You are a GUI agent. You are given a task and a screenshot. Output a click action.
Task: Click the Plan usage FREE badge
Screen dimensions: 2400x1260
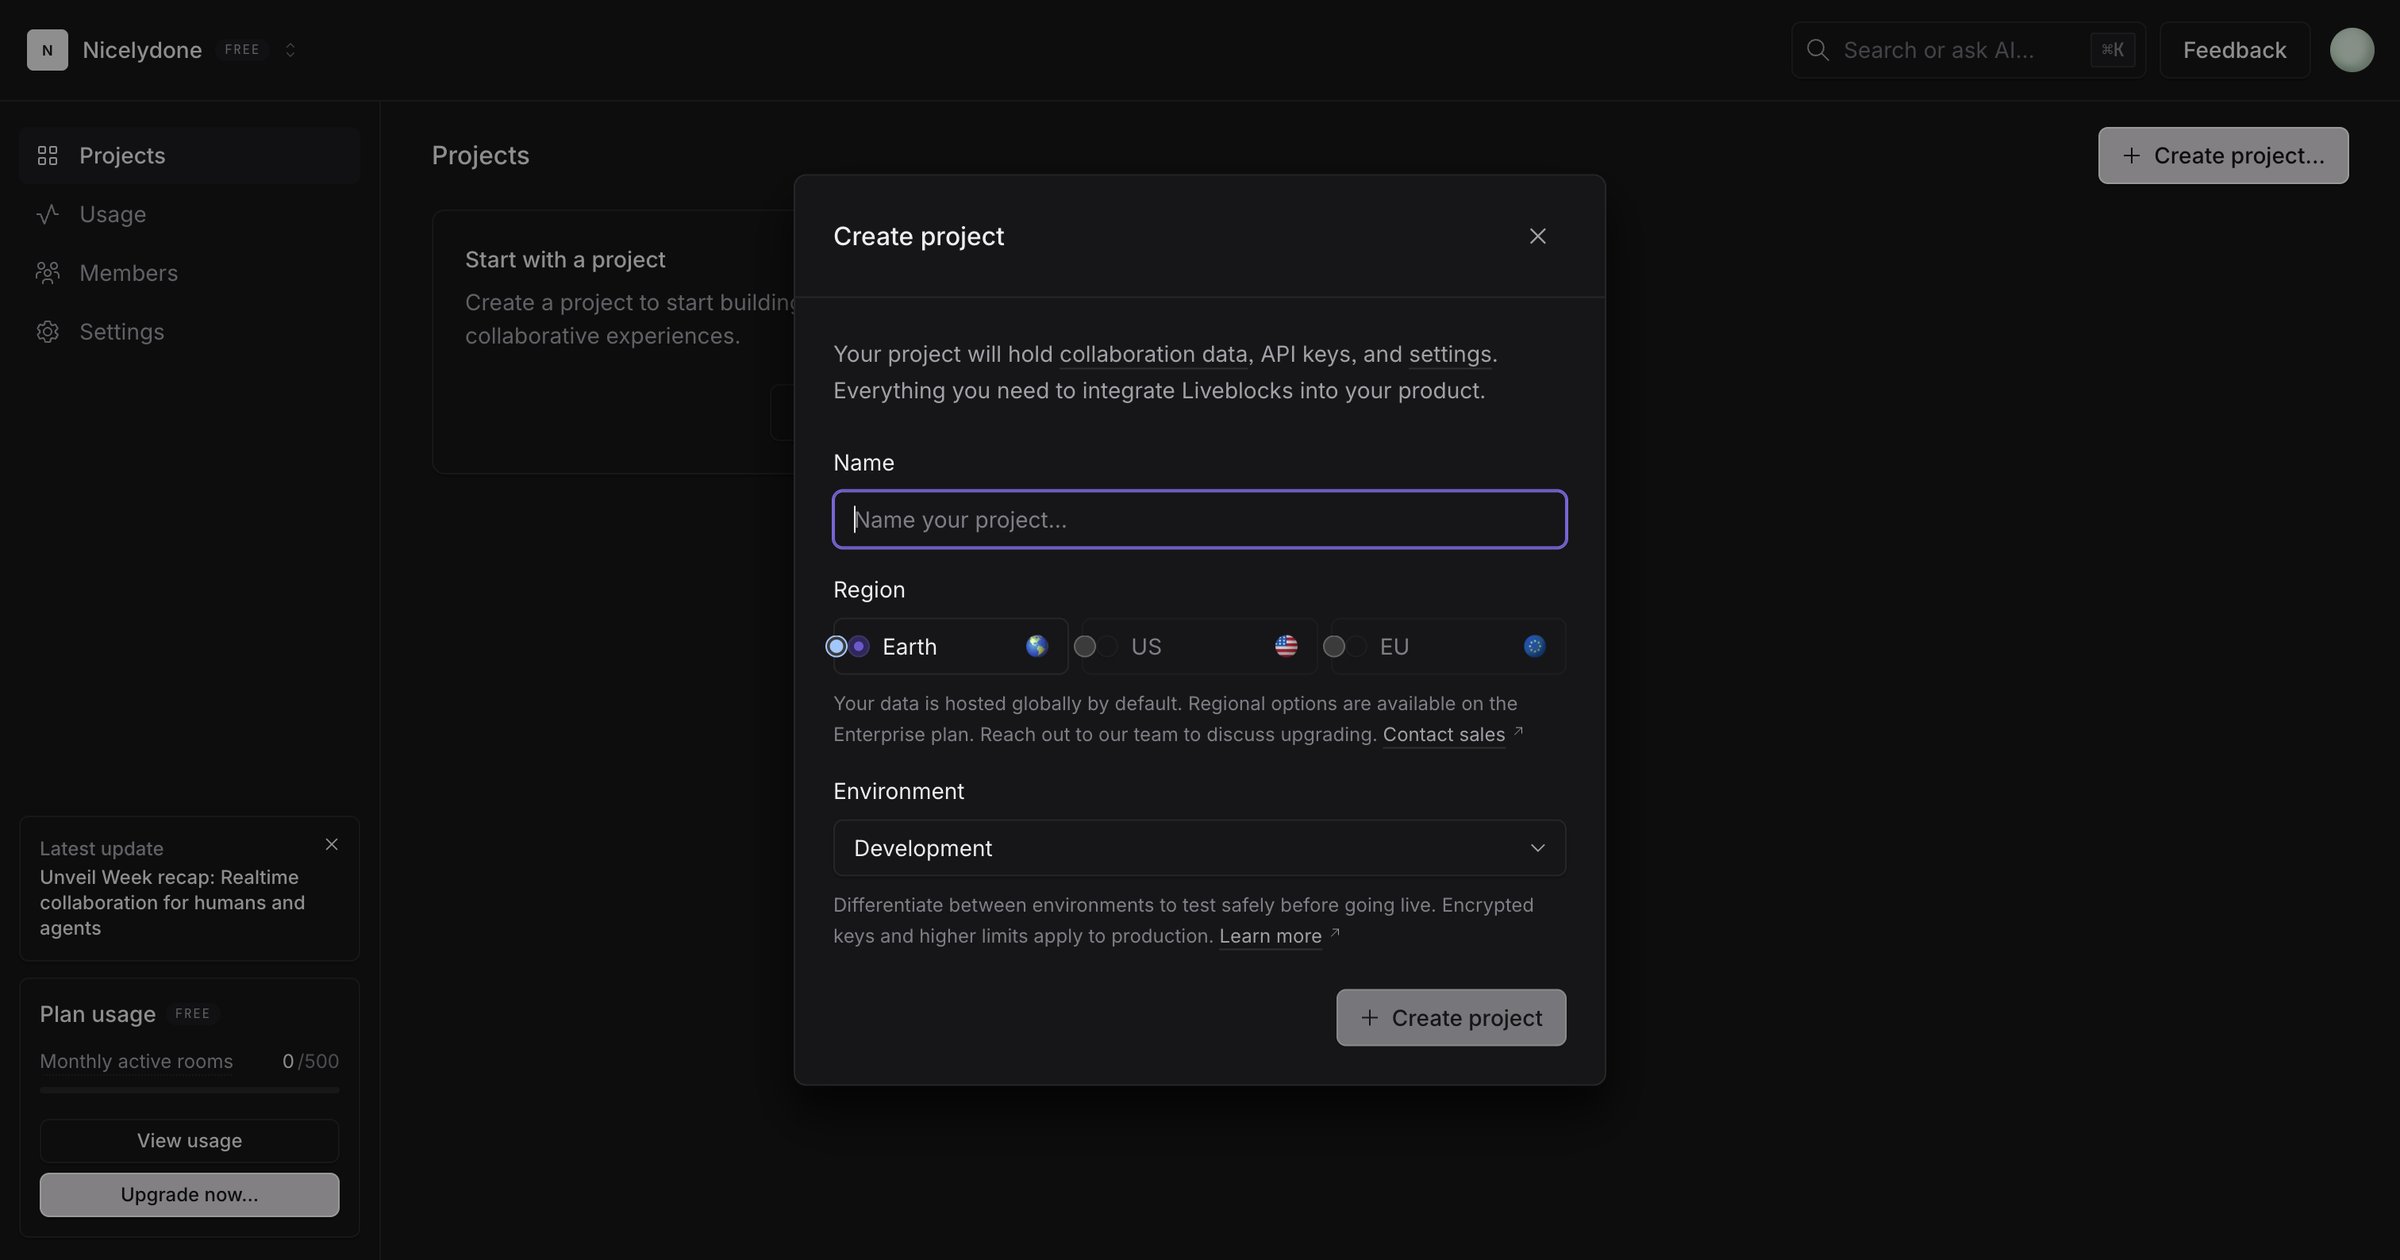(x=192, y=1014)
